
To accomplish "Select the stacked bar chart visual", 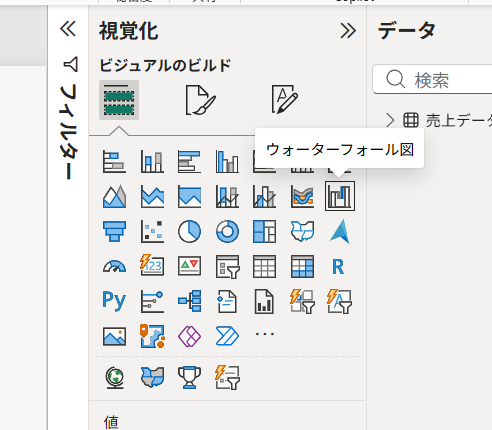I will click(114, 161).
